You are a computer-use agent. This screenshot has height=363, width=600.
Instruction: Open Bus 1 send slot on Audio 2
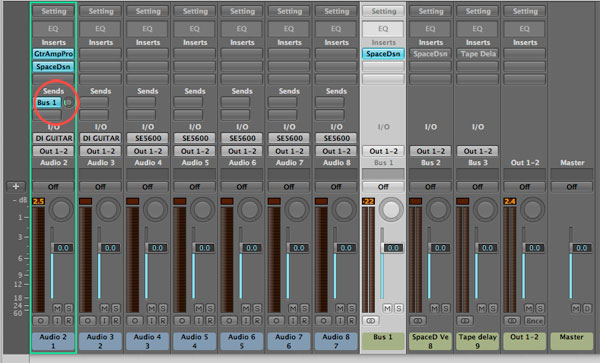coord(47,103)
